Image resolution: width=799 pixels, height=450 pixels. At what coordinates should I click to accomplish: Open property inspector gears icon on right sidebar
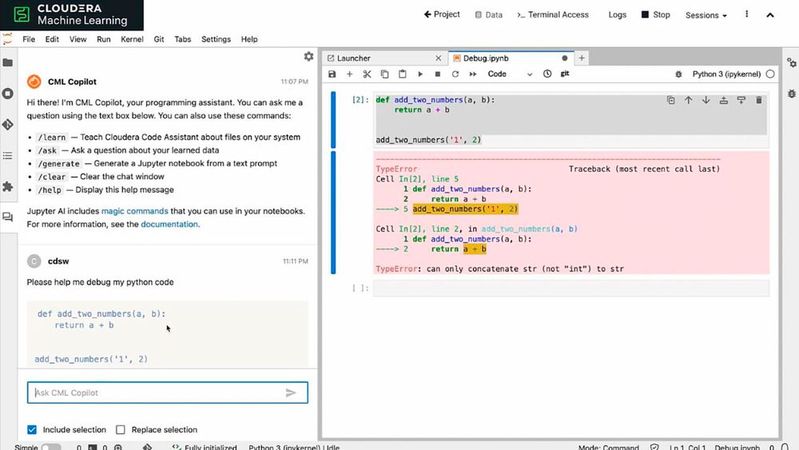(791, 63)
